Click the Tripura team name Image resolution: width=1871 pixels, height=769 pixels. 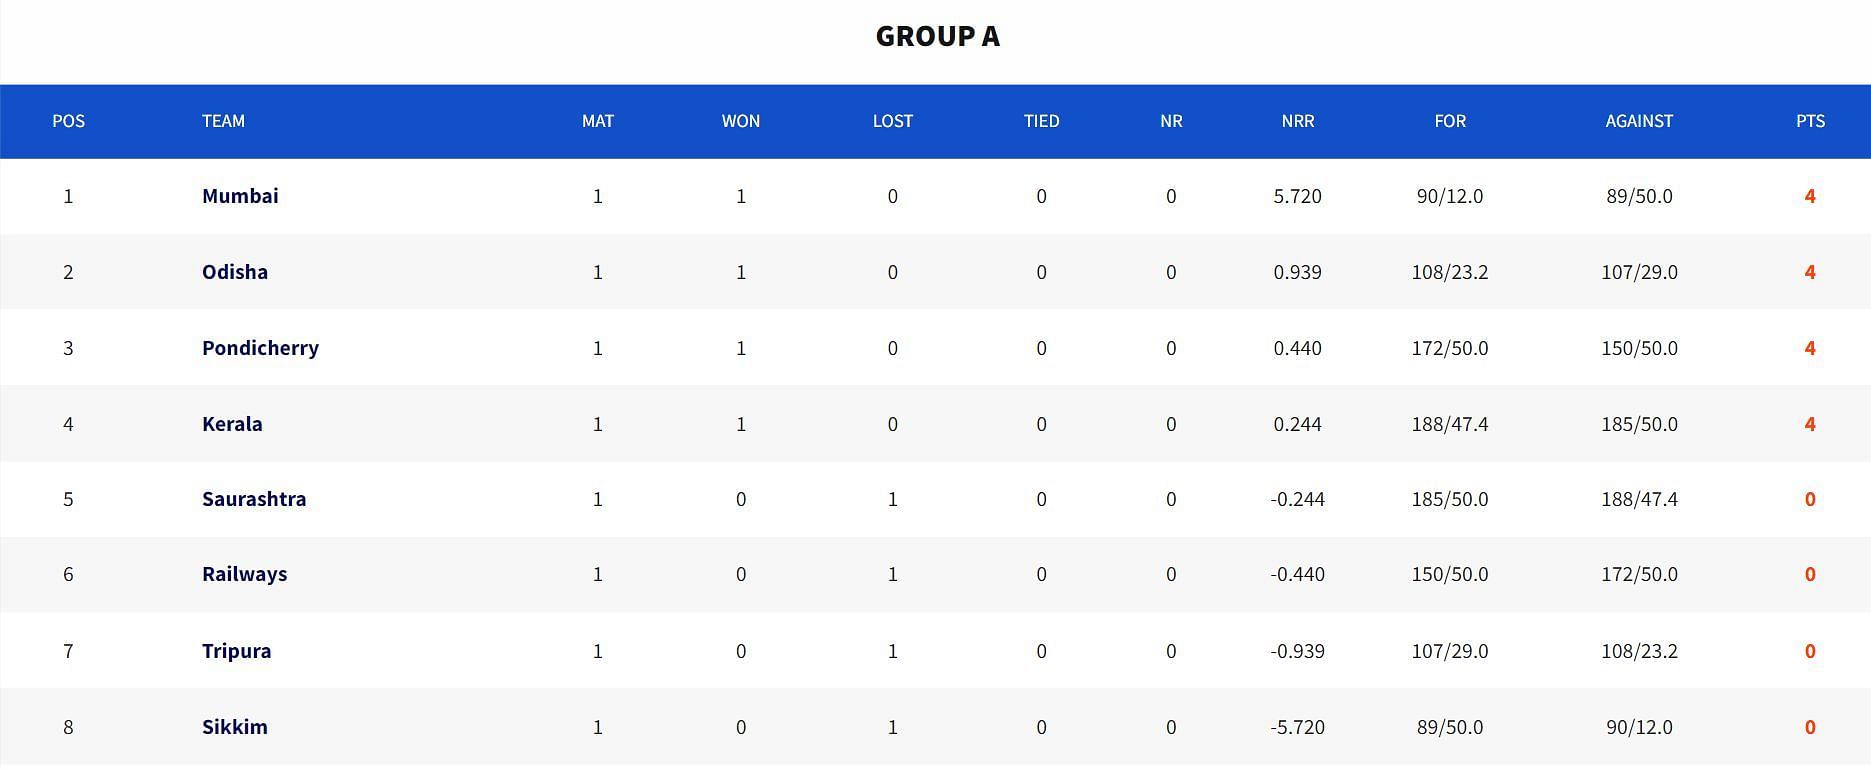(x=236, y=651)
